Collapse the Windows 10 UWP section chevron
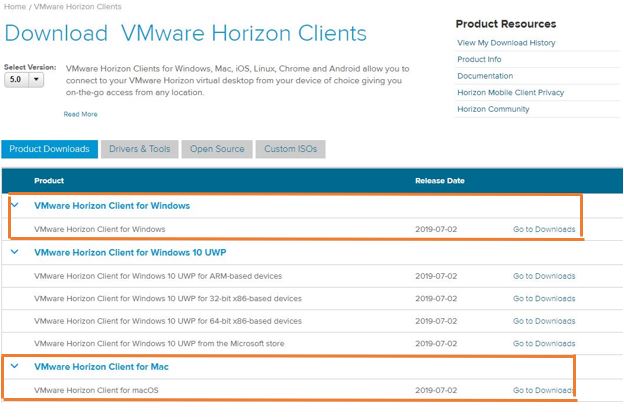 [x=15, y=252]
